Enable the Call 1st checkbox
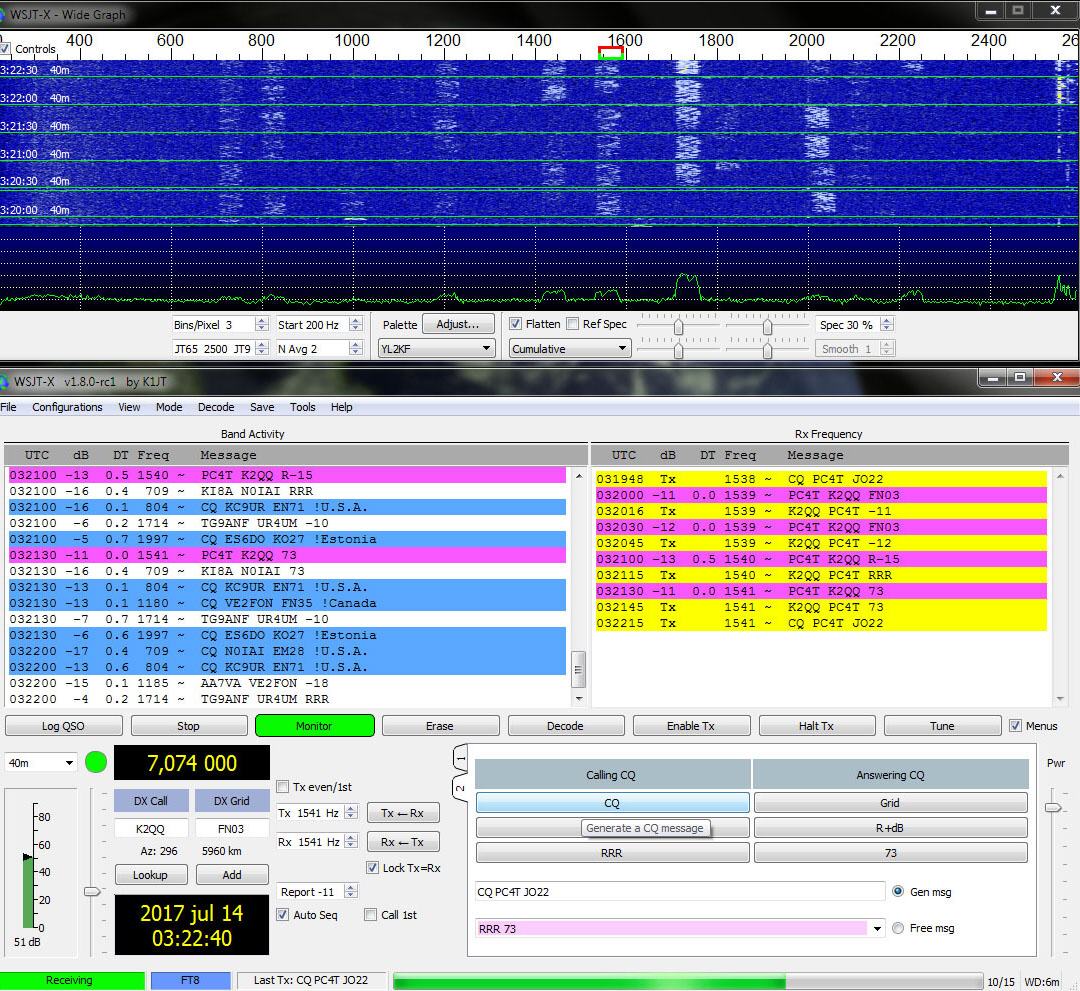 [371, 915]
